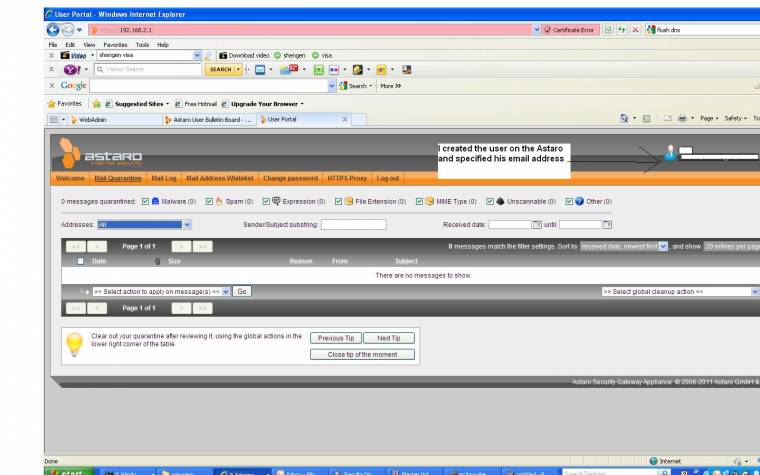The image size is (760, 475).
Task: Click the Close tip of the moment button
Action: [362, 354]
